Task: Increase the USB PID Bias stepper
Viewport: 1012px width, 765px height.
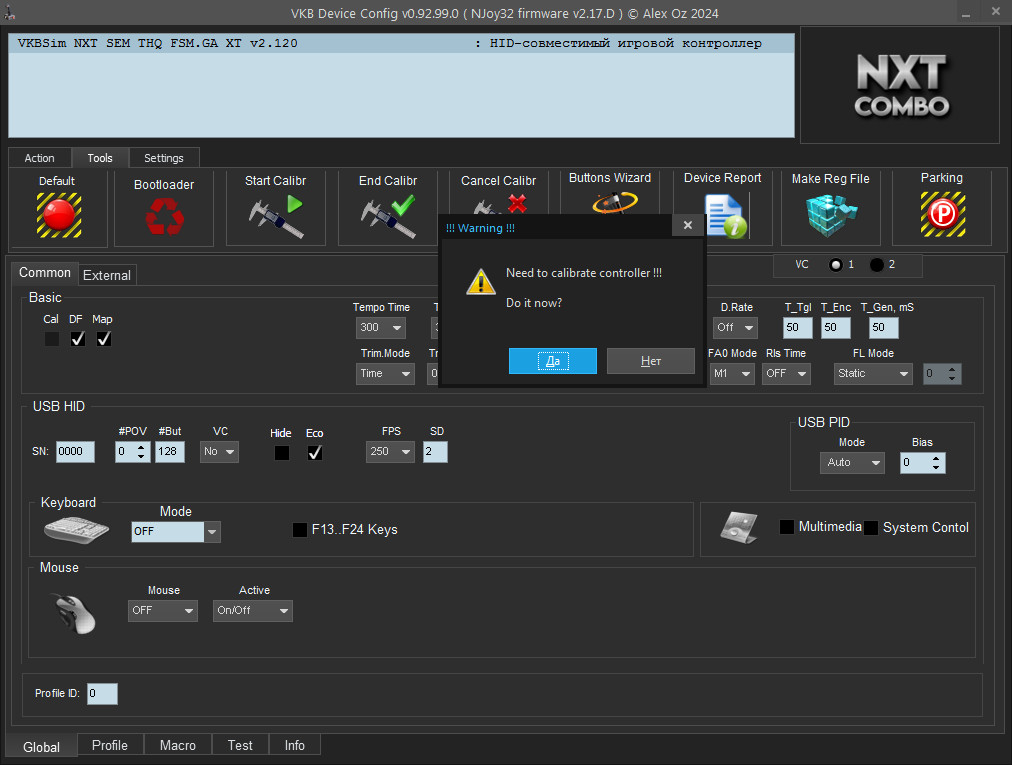Action: click(936, 458)
